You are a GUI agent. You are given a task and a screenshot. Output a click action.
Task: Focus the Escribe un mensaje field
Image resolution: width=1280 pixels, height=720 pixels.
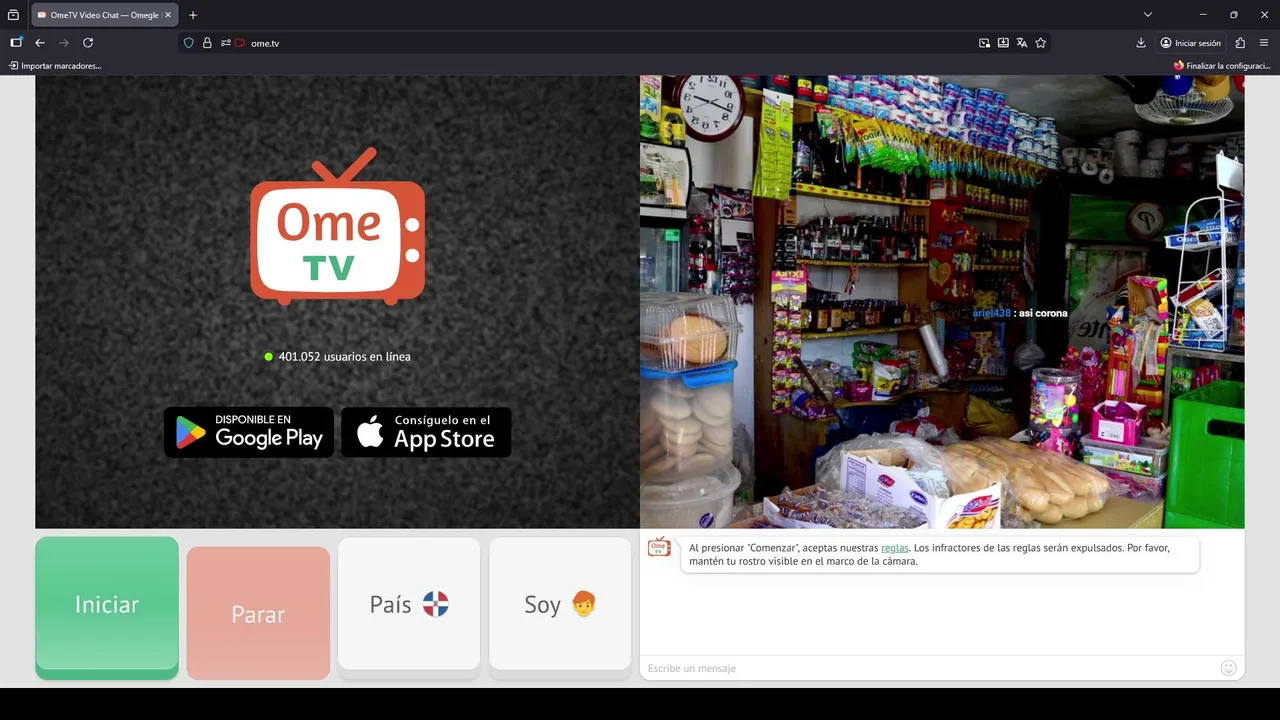[x=928, y=668]
